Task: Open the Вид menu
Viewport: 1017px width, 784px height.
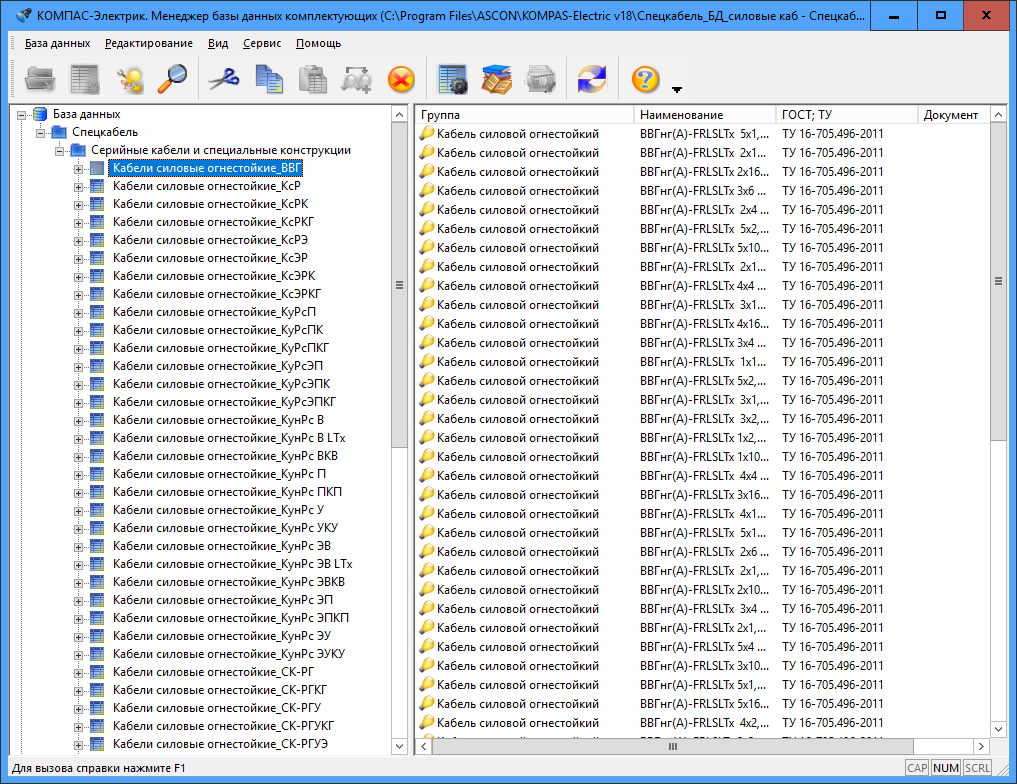Action: 218,43
